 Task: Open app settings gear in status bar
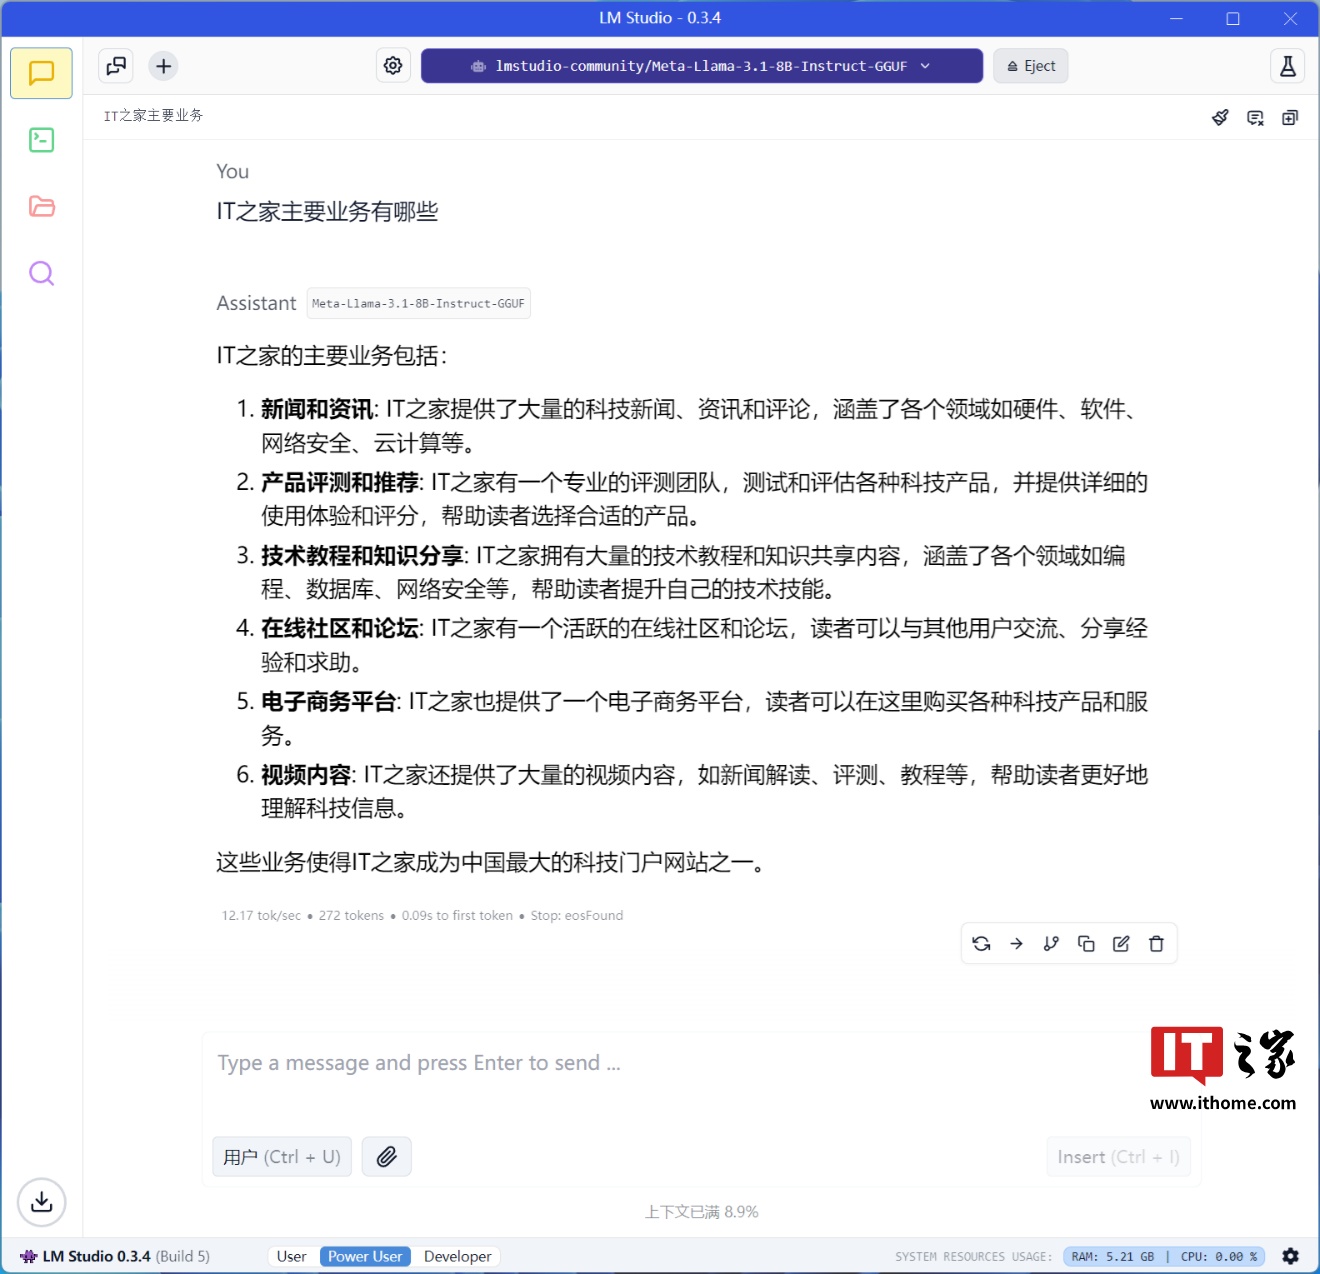(x=1291, y=1257)
